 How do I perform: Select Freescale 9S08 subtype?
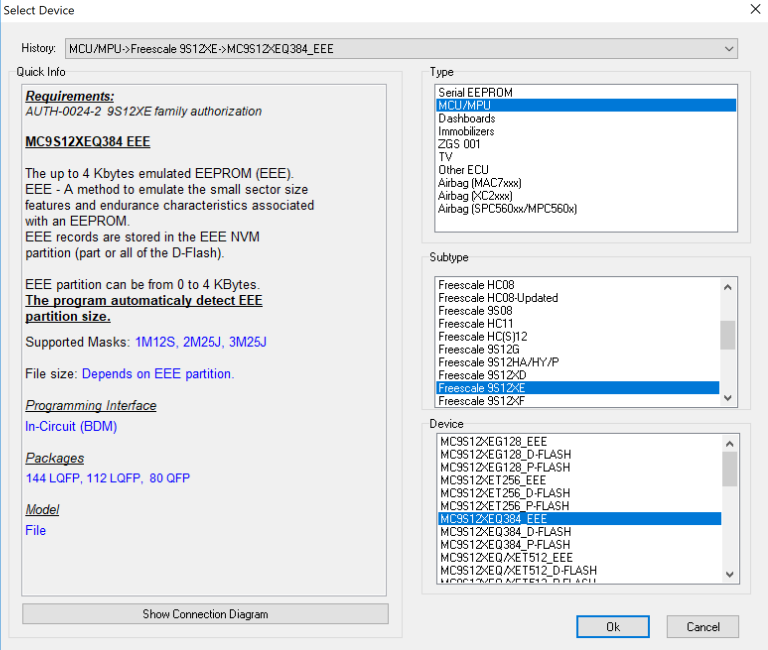(577, 311)
